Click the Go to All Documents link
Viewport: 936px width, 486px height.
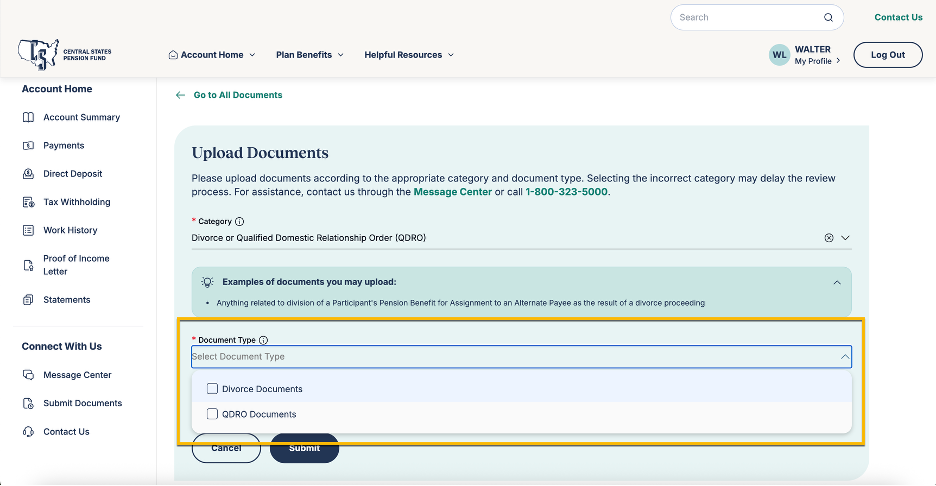[238, 95]
